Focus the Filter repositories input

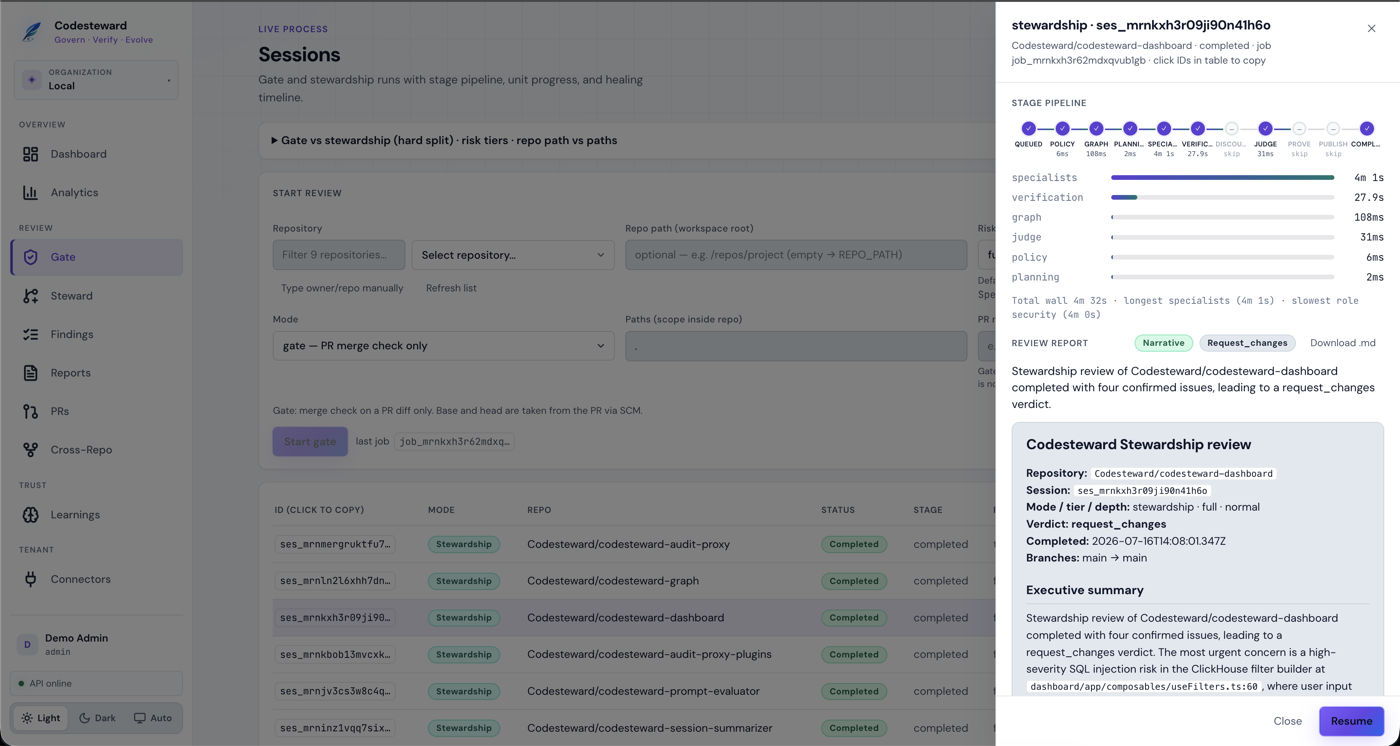(x=339, y=255)
